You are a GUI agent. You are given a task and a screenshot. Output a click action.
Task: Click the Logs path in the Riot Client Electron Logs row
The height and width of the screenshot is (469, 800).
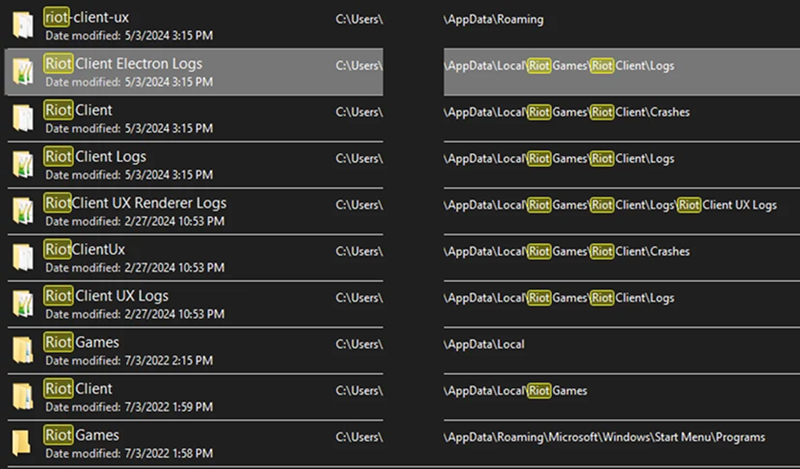coord(559,66)
